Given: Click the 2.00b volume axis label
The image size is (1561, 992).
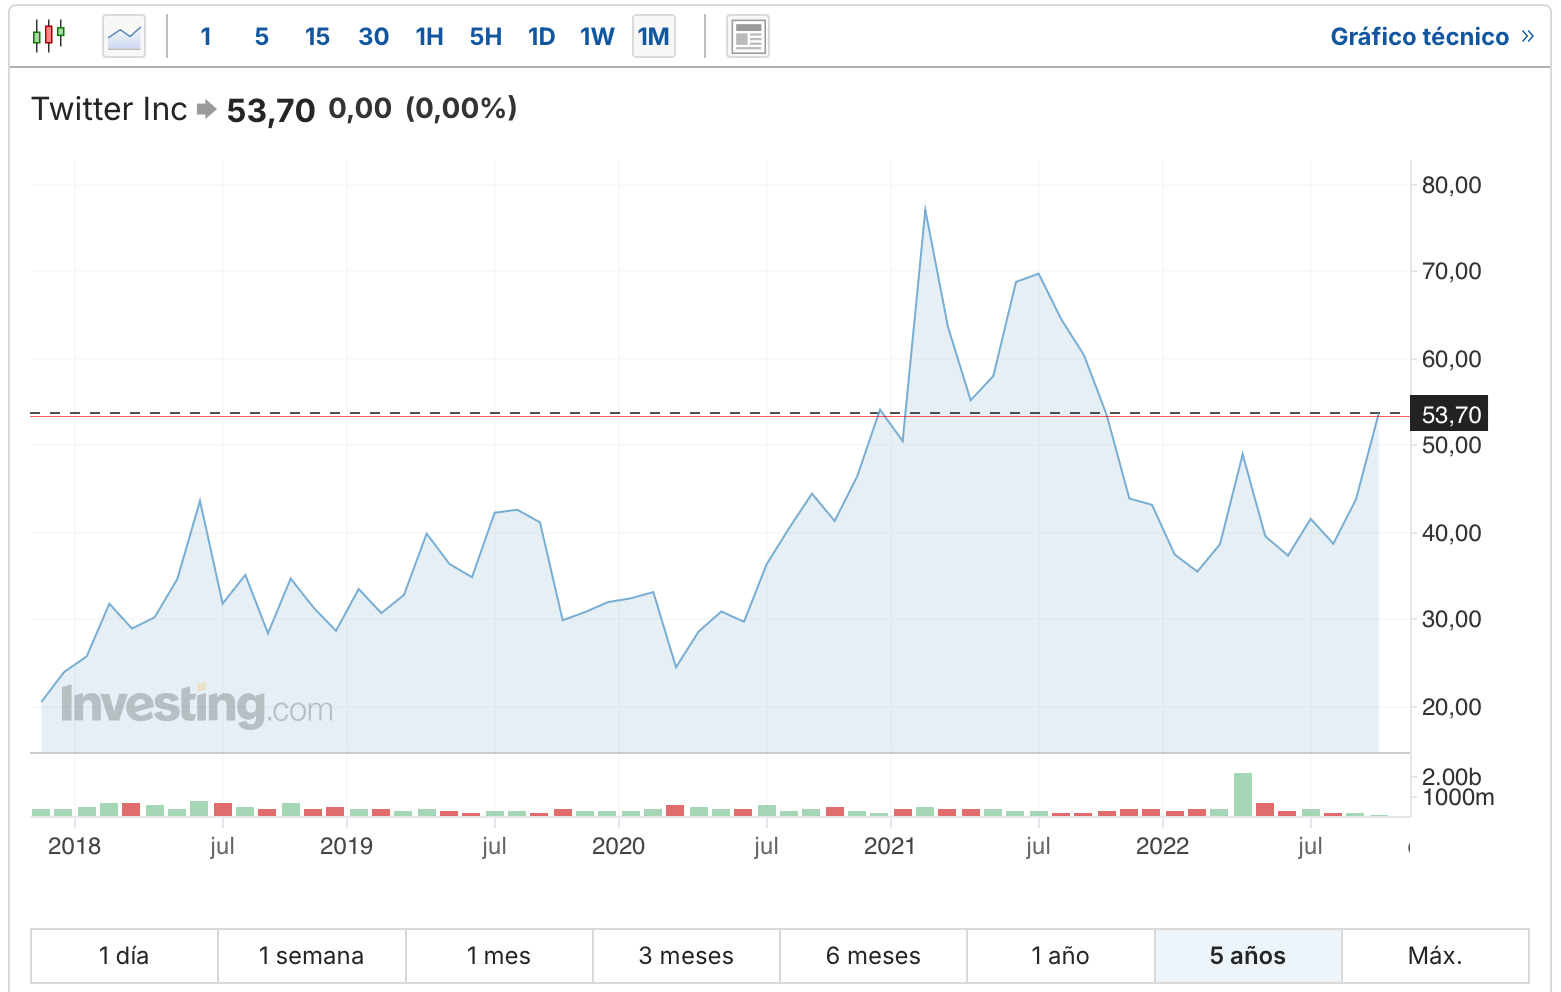Looking at the screenshot, I should click(x=1451, y=777).
